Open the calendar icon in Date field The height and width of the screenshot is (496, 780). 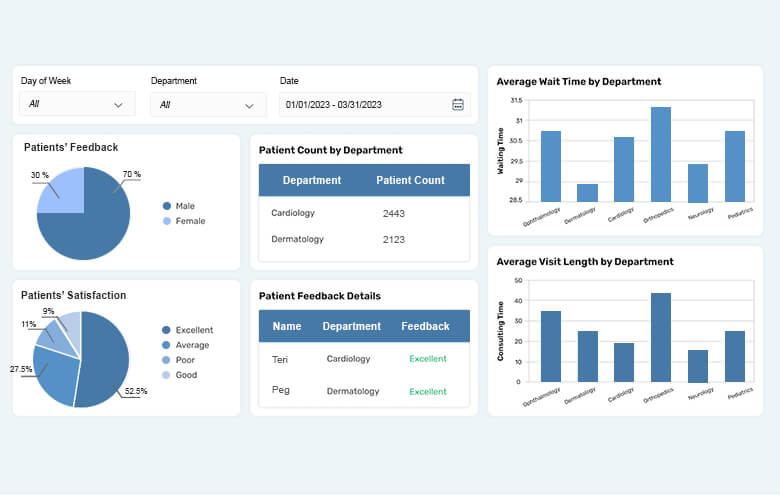tap(458, 104)
